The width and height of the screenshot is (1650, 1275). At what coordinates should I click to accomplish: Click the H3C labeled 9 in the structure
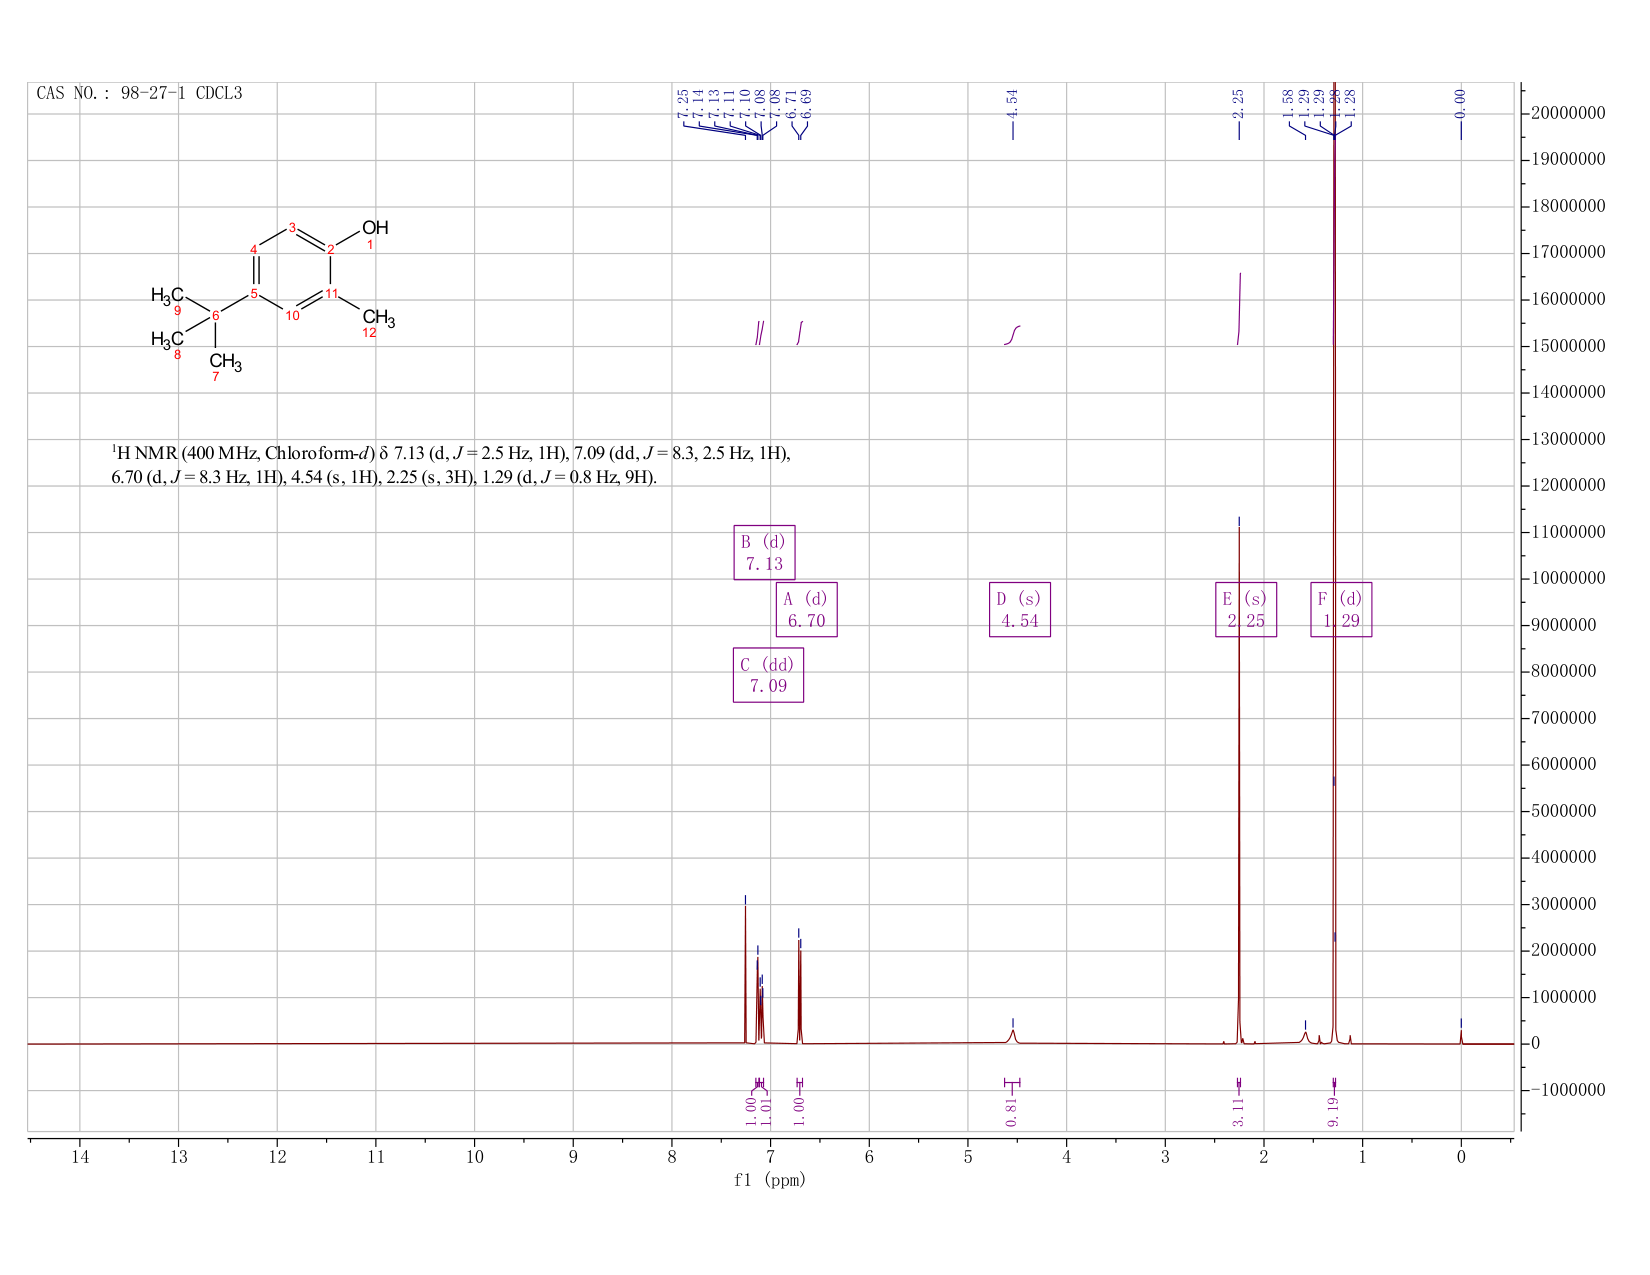[x=167, y=295]
